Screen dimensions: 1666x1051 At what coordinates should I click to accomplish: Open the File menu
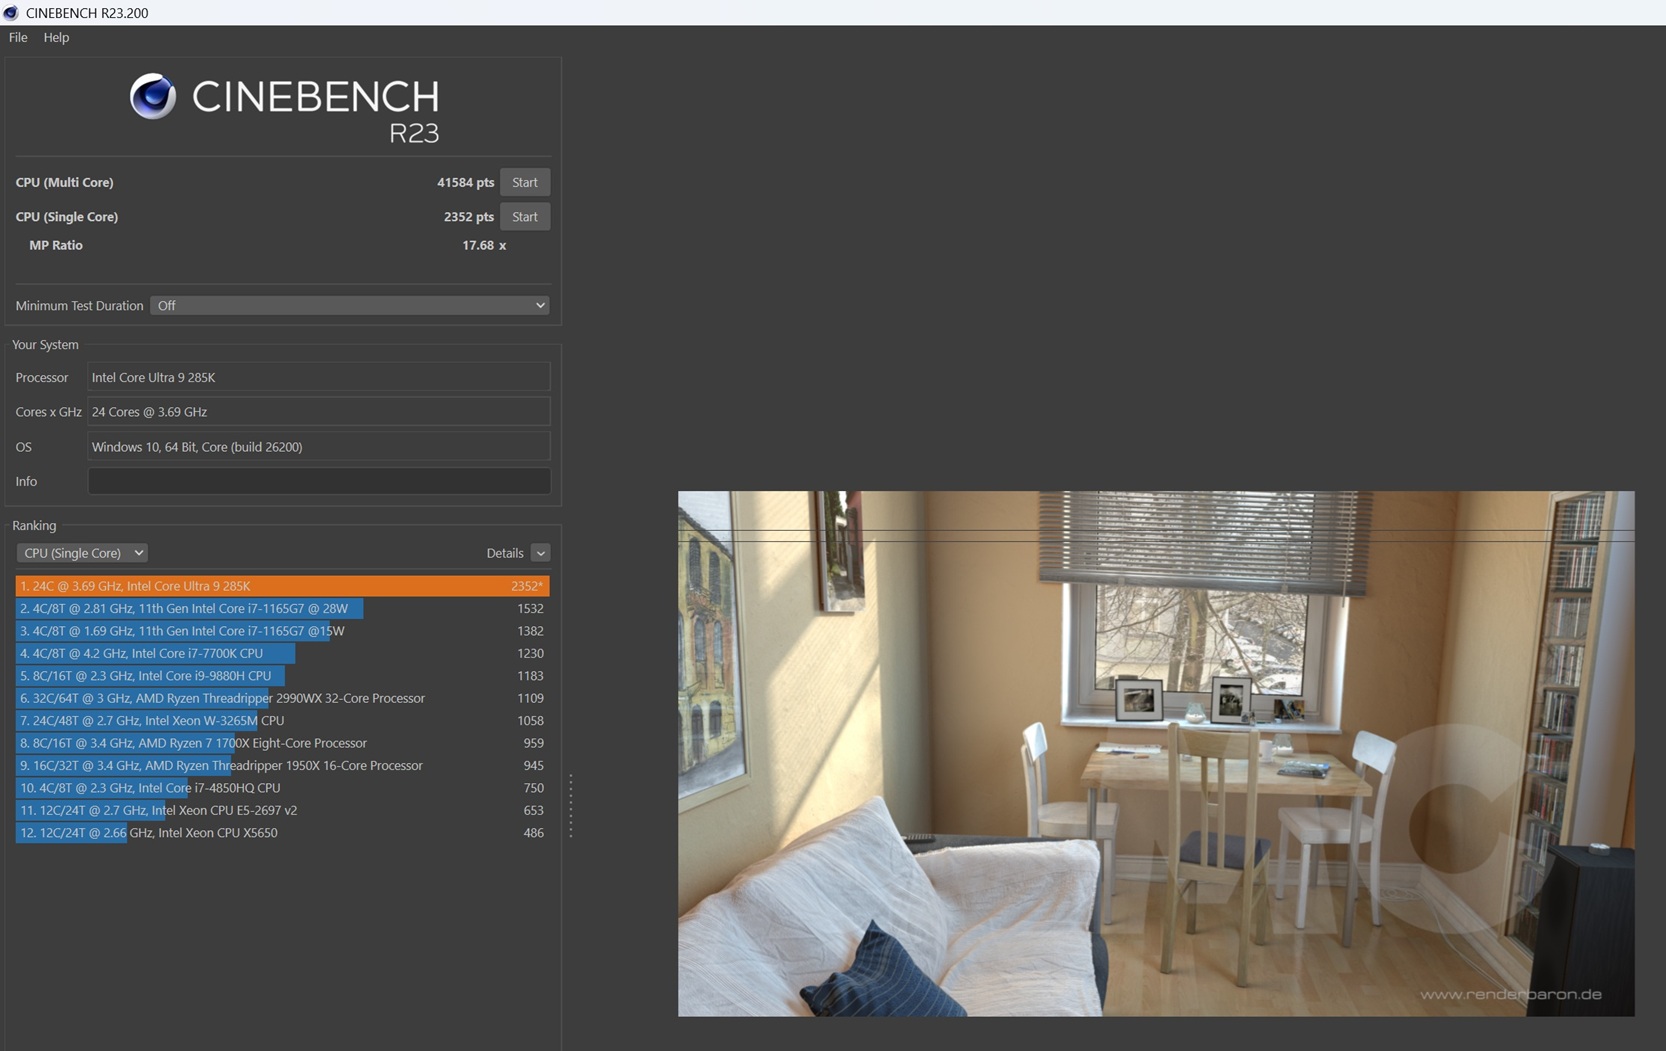18,37
